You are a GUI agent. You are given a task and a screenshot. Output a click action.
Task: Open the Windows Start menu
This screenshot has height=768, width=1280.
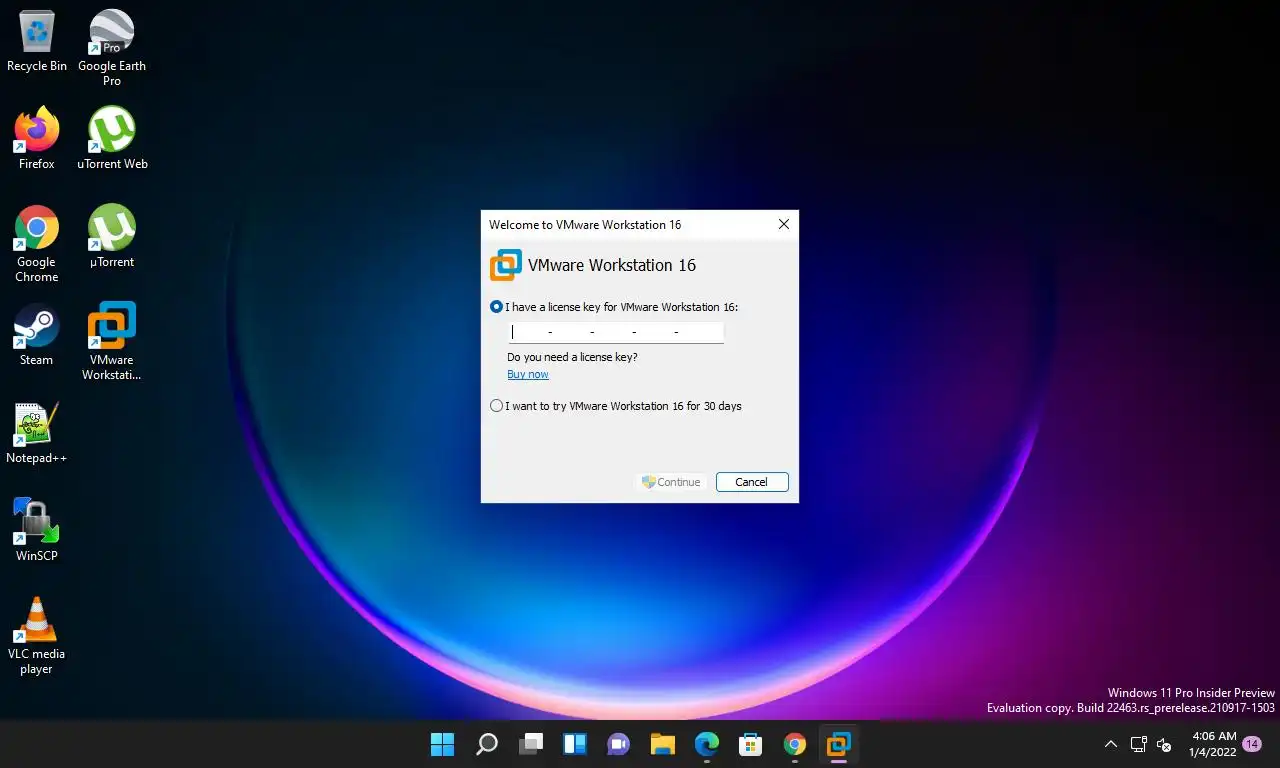point(442,744)
